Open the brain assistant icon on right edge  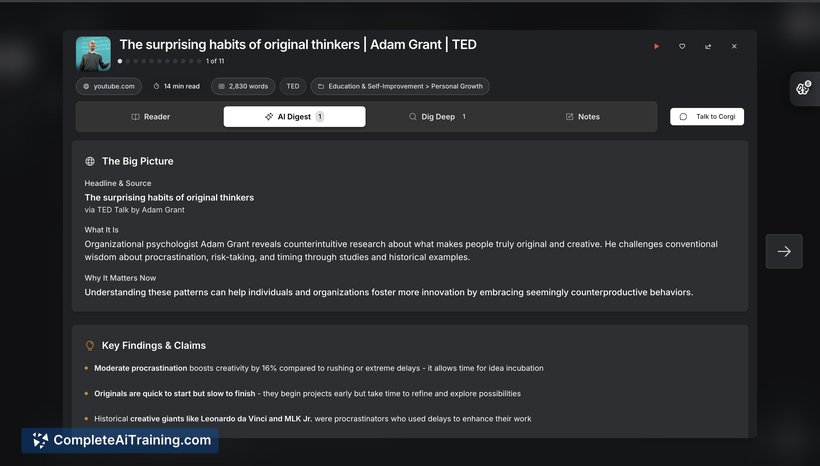point(804,88)
